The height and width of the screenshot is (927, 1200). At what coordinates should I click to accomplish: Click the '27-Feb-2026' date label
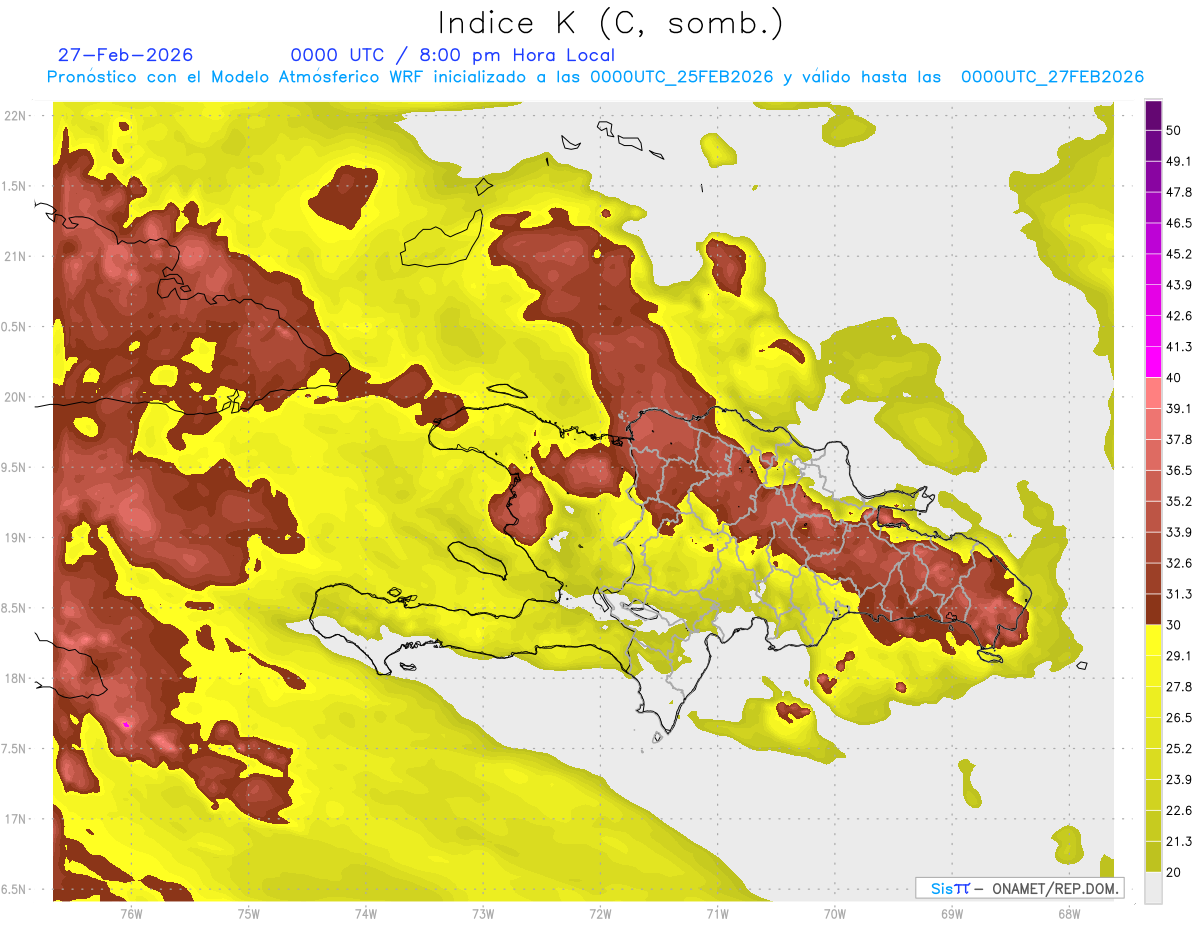tap(126, 55)
